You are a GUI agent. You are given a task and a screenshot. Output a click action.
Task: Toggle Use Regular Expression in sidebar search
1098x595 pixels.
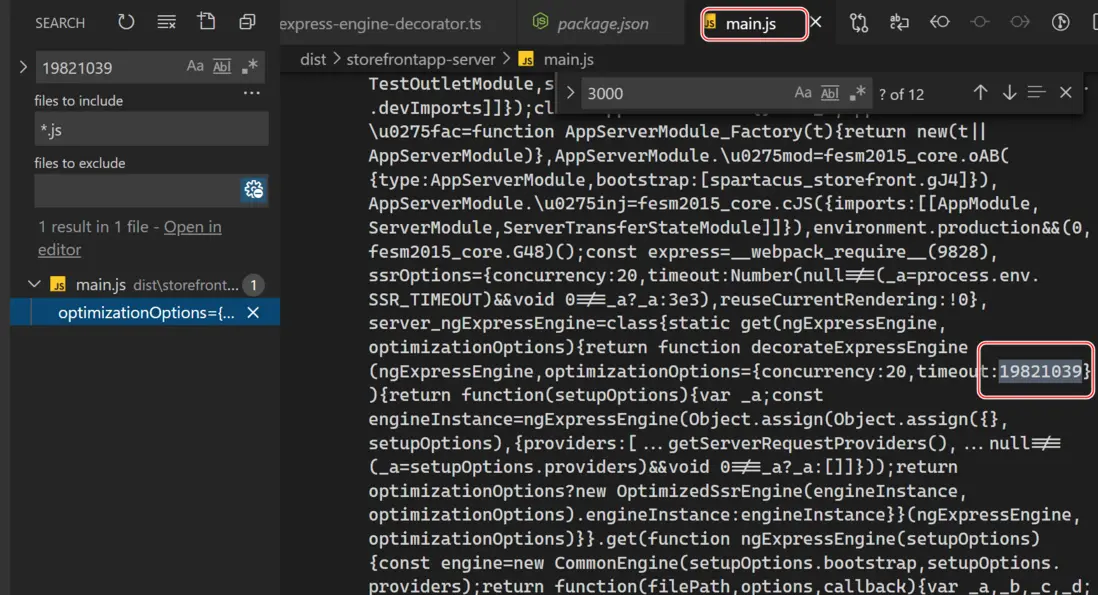(249, 66)
